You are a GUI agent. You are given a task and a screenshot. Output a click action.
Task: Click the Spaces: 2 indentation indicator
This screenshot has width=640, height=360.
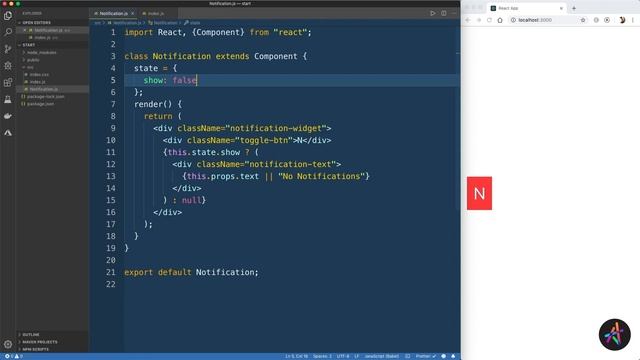point(322,356)
